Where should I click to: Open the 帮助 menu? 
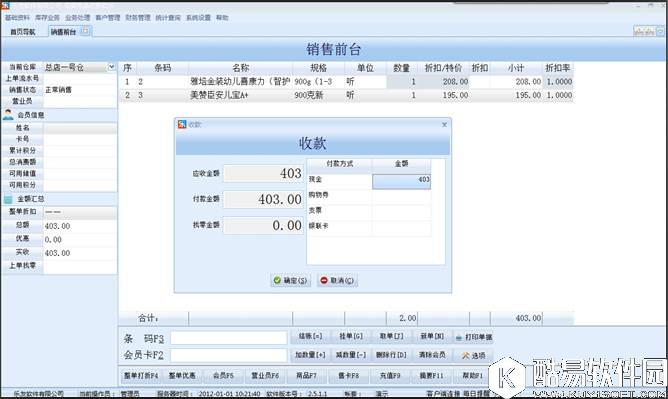pos(222,17)
